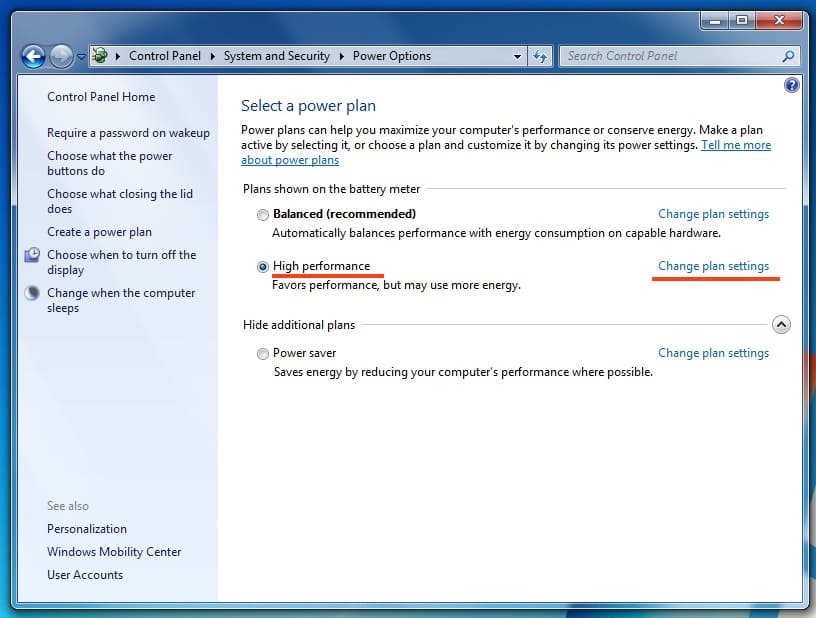The width and height of the screenshot is (816, 618).
Task: Expand the arrow after System and Security
Action: (341, 57)
